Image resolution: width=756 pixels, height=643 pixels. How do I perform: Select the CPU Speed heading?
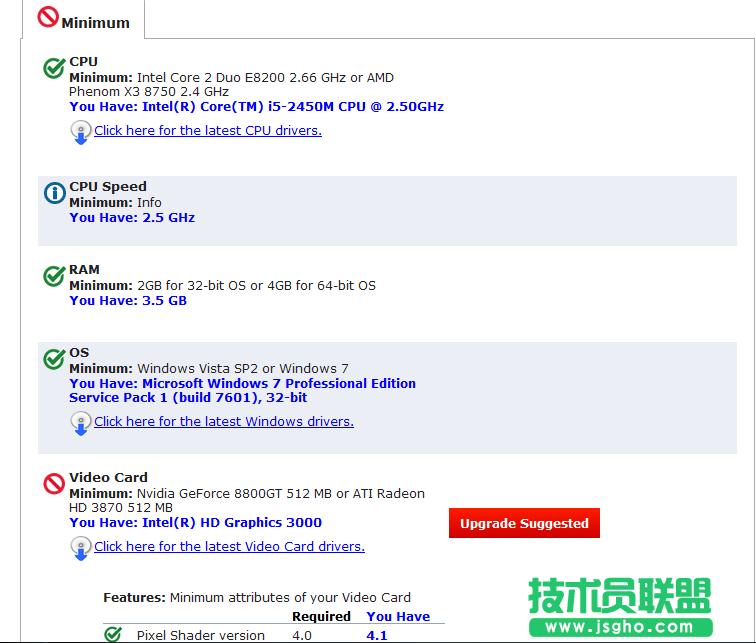[x=108, y=187]
